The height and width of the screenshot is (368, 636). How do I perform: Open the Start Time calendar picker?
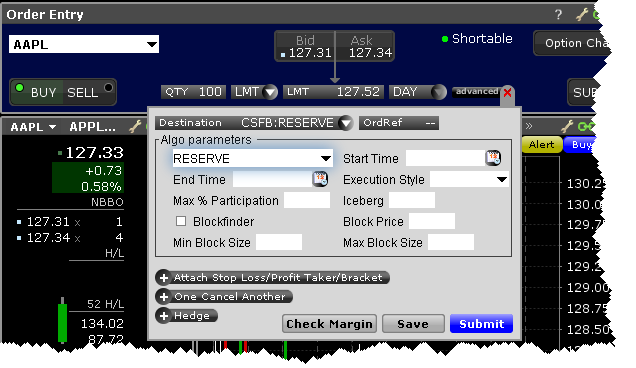coord(493,158)
